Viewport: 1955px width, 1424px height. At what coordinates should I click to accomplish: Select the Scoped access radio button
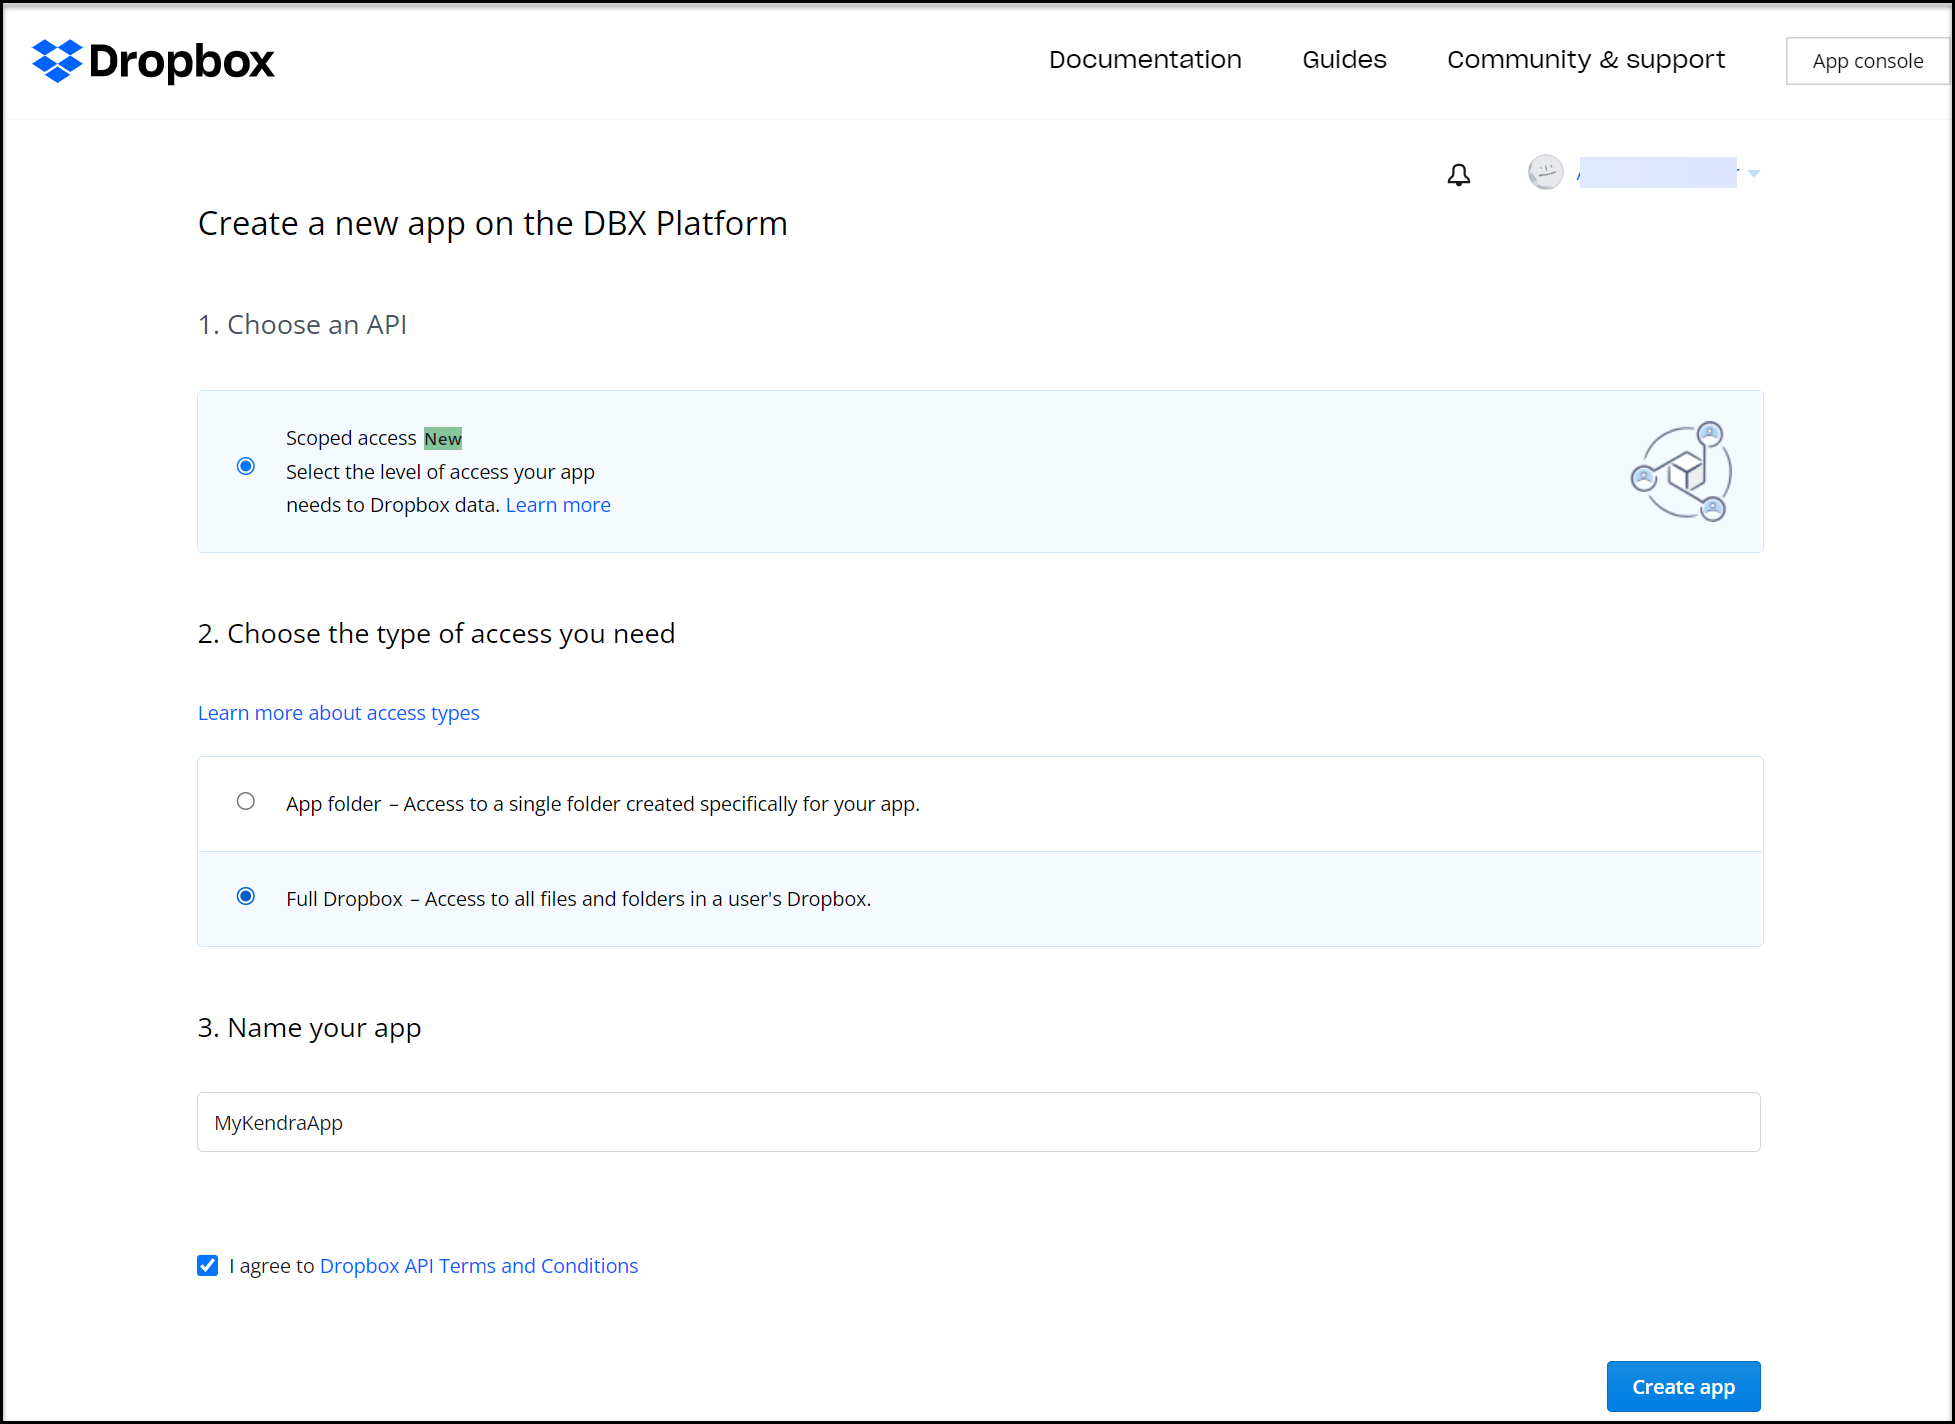click(246, 466)
